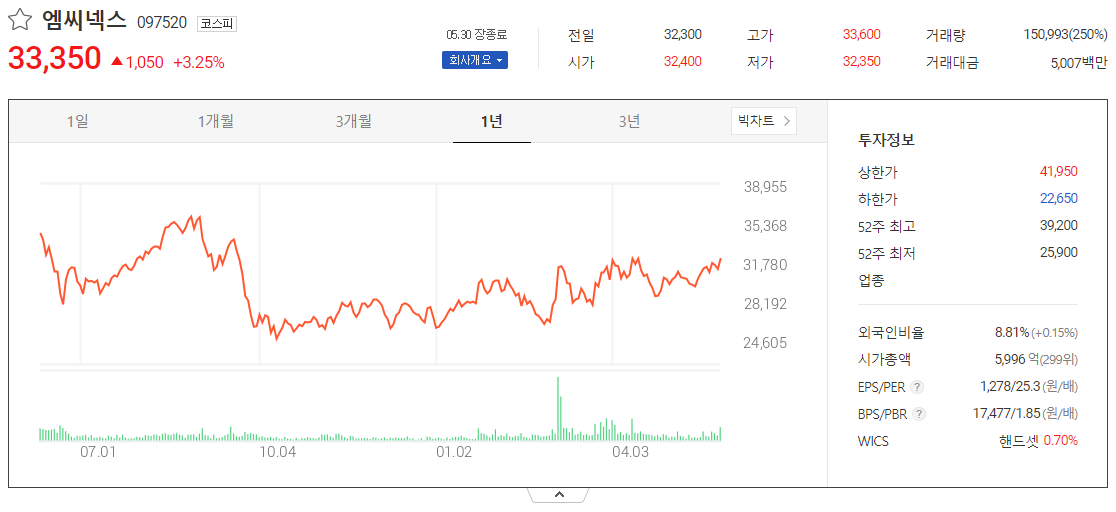Click the 24,605 price axis label
1116x512 pixels.
766,343
